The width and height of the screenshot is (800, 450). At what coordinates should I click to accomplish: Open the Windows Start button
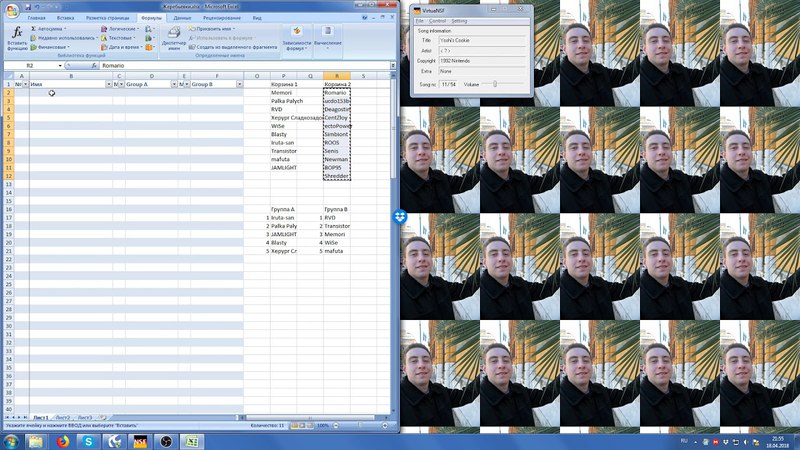point(11,441)
